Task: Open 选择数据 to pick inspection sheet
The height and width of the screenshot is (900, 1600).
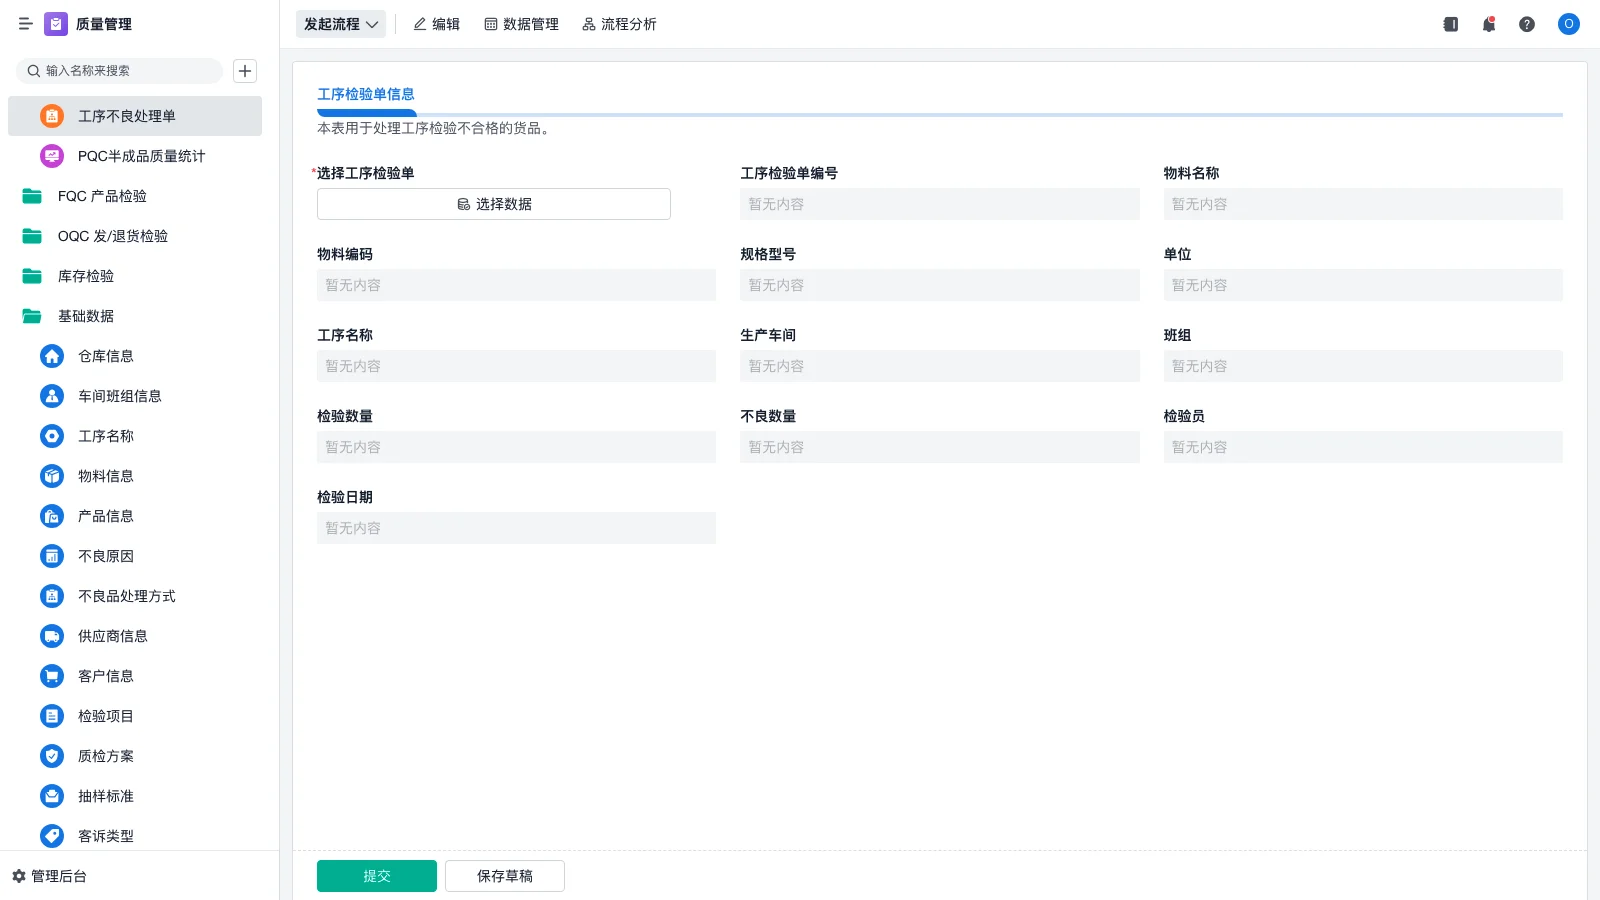Action: [x=493, y=203]
